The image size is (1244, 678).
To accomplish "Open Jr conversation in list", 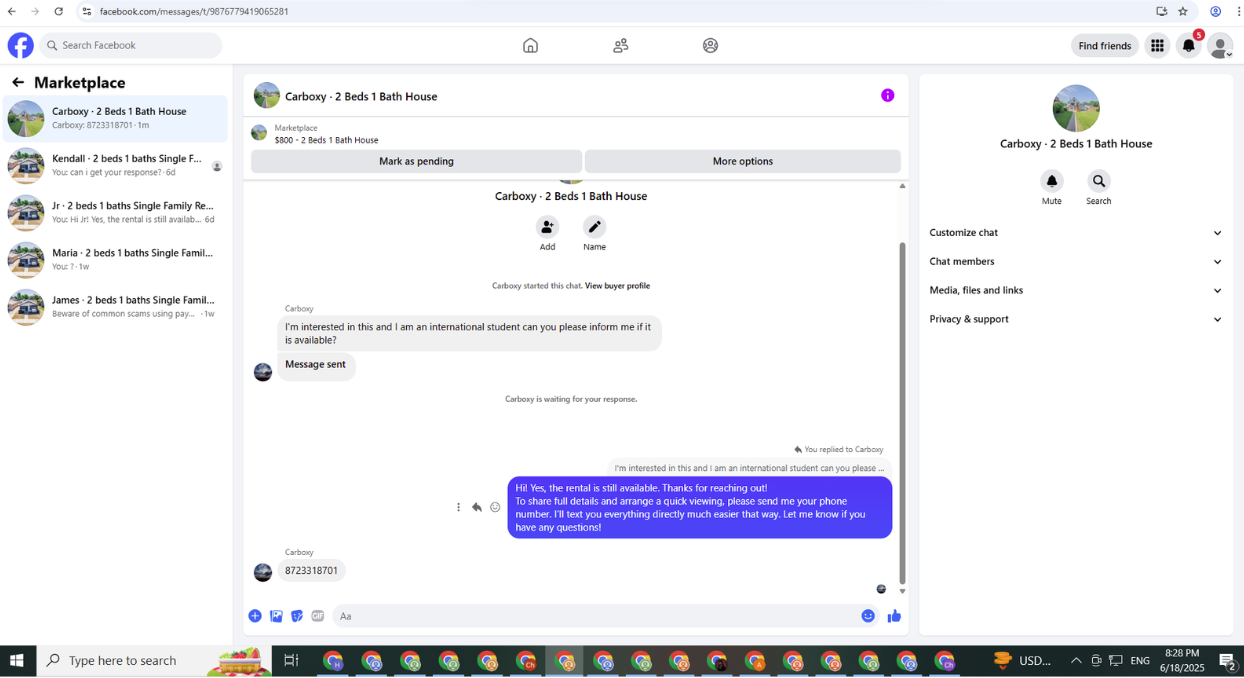I will (115, 213).
